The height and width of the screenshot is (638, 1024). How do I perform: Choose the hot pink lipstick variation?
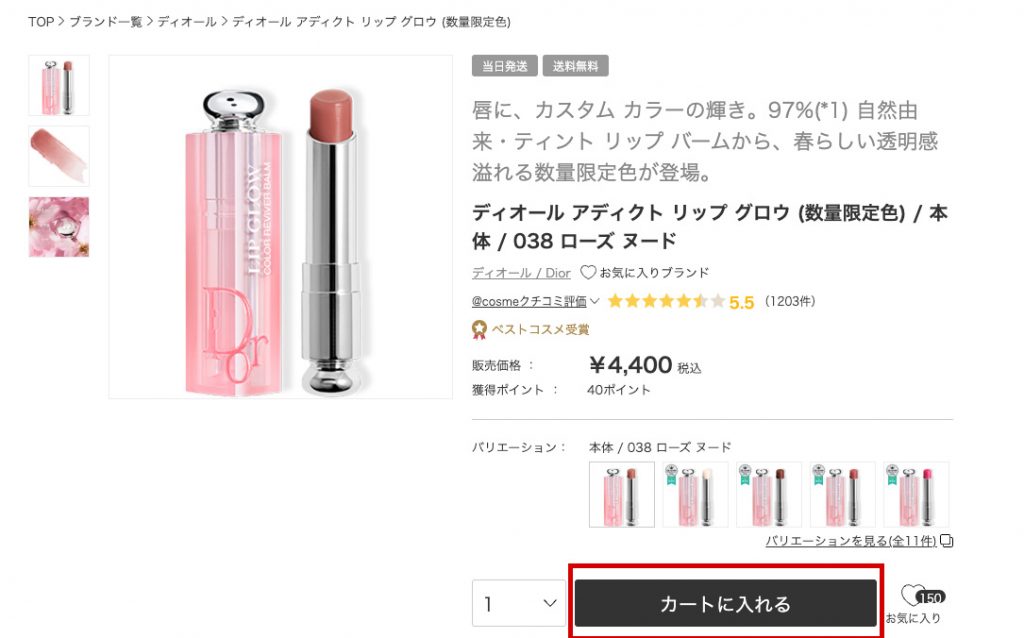916,494
